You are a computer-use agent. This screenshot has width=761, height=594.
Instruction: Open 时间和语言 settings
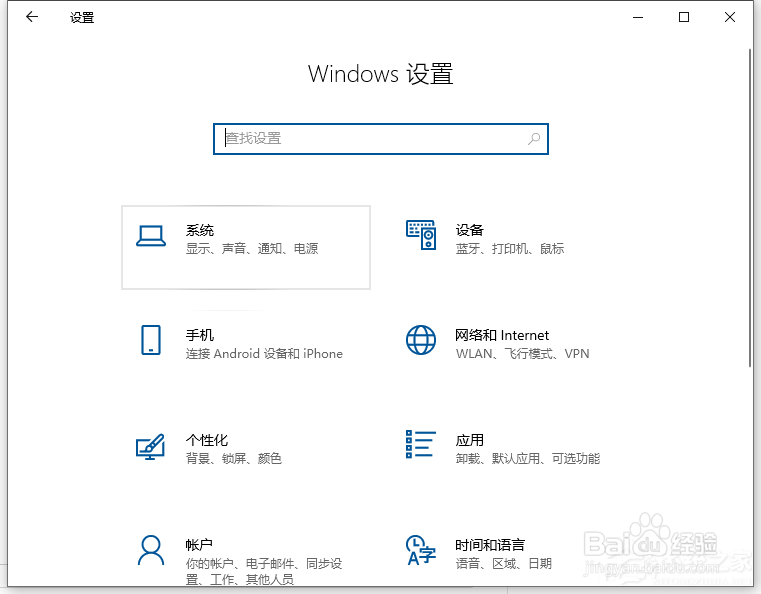515,553
